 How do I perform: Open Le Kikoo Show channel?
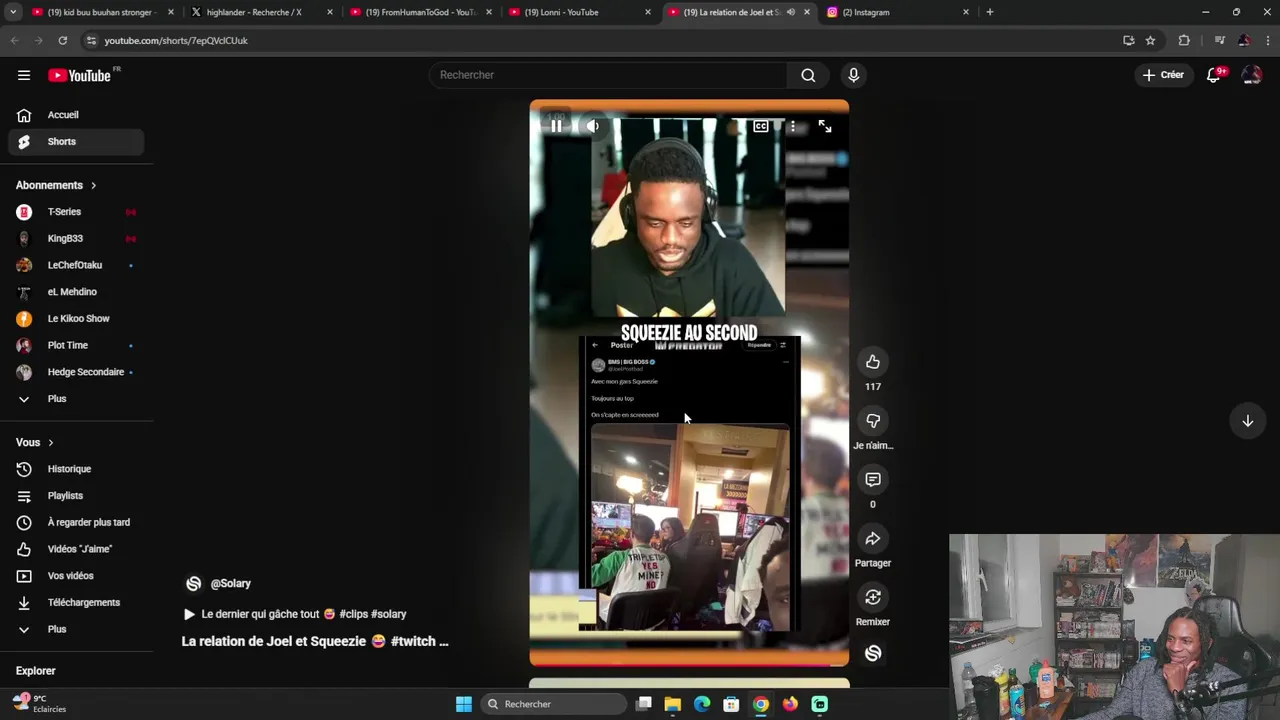pyautogui.click(x=76, y=319)
